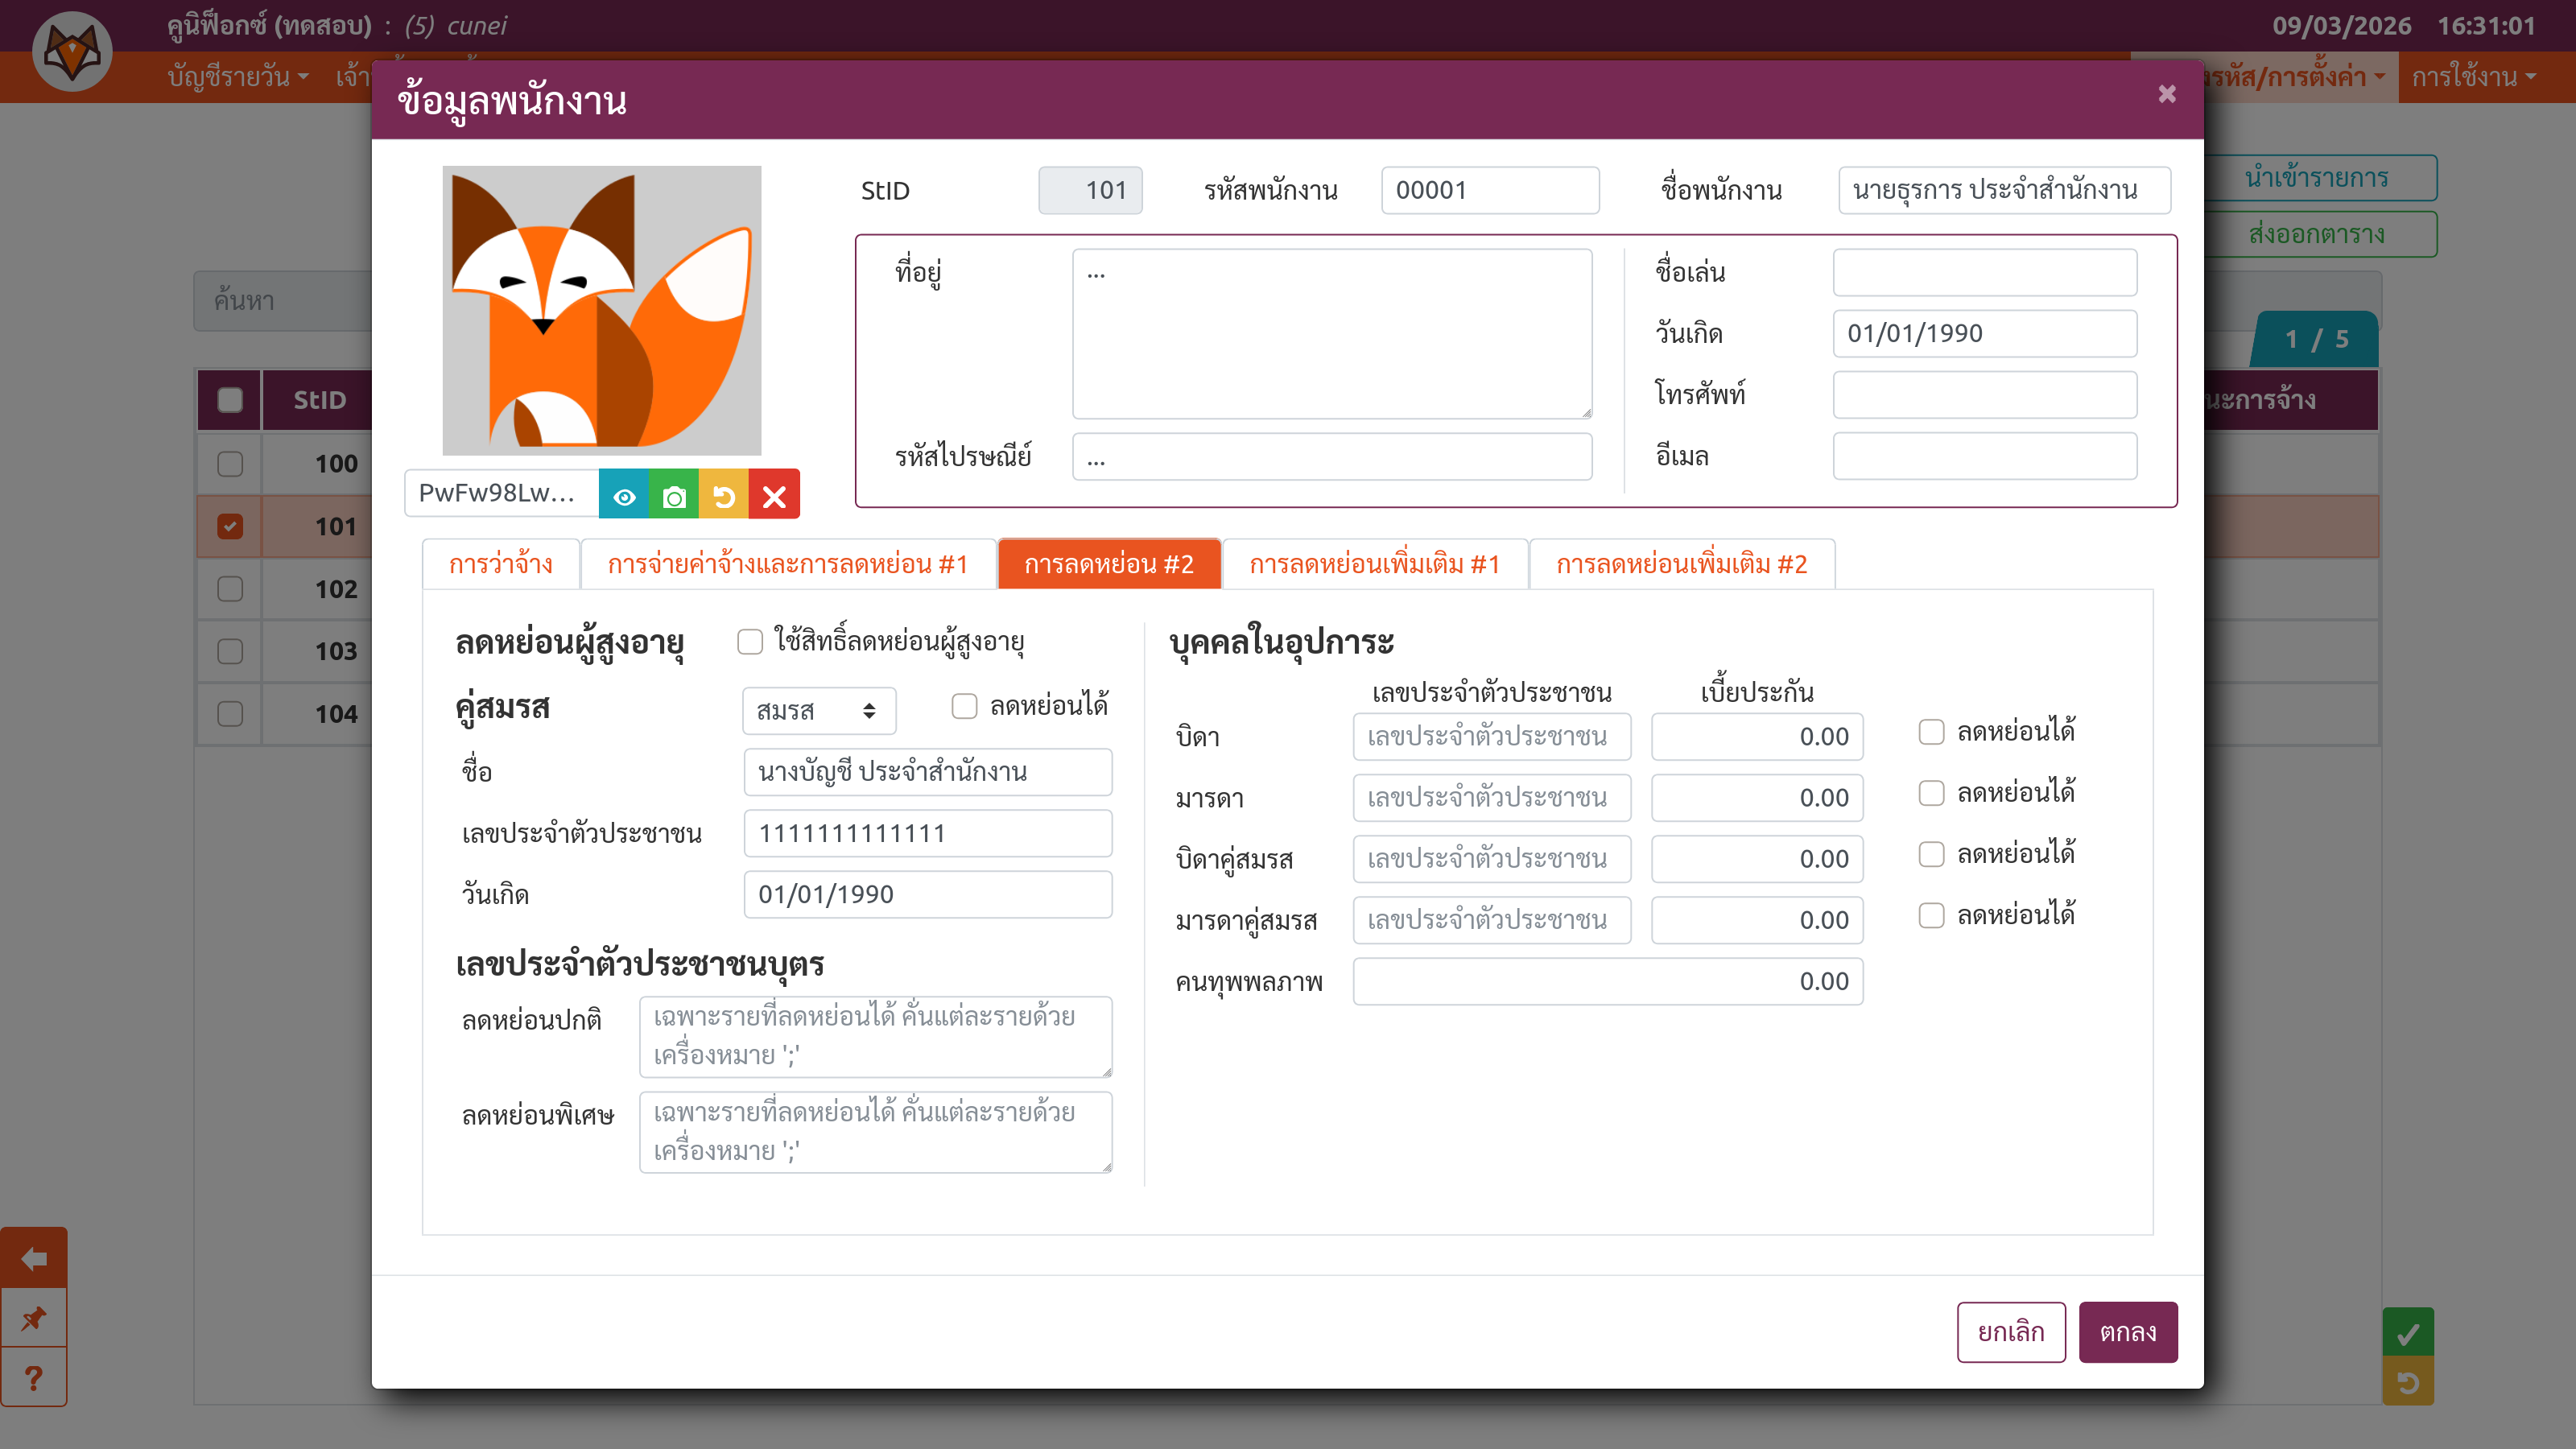
Task: Click the back arrow sidebar icon
Action: tap(34, 1258)
